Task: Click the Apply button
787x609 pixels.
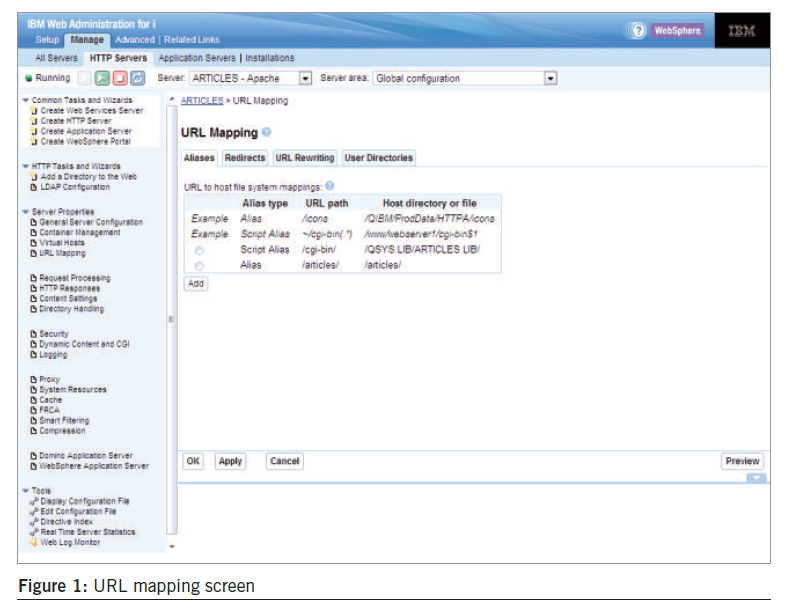Action: click(x=230, y=461)
